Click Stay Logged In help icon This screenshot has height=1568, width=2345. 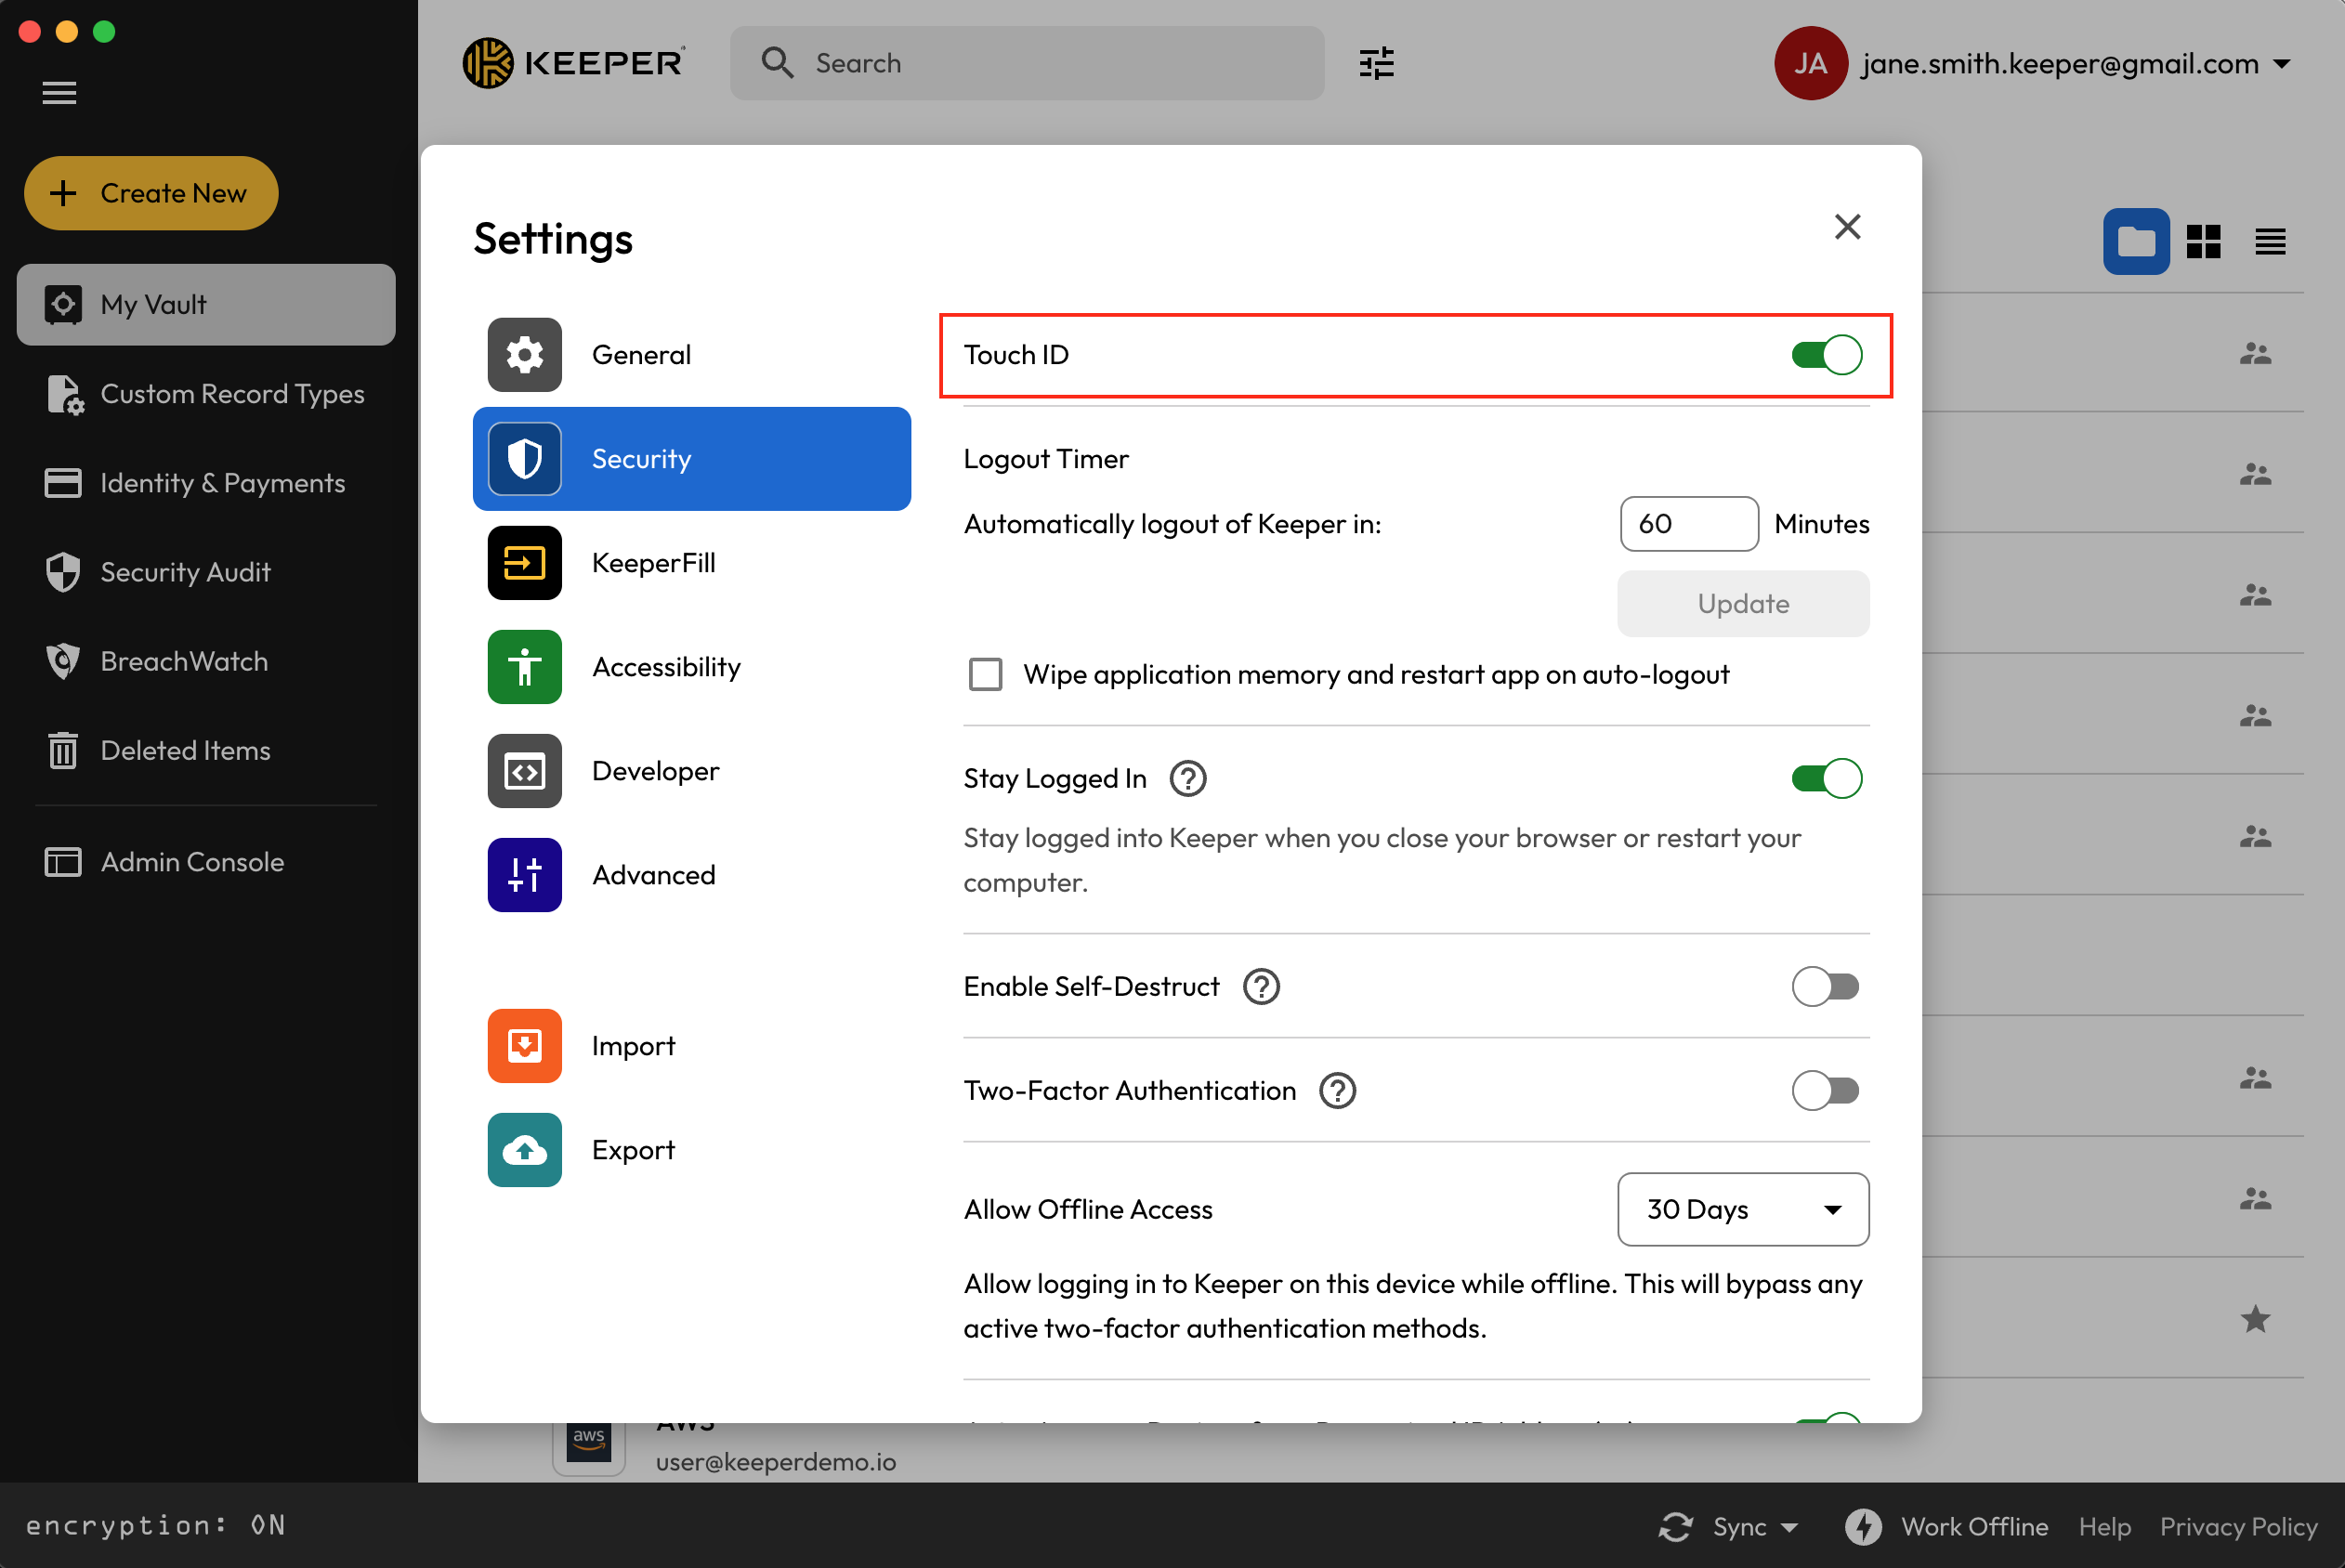tap(1188, 778)
